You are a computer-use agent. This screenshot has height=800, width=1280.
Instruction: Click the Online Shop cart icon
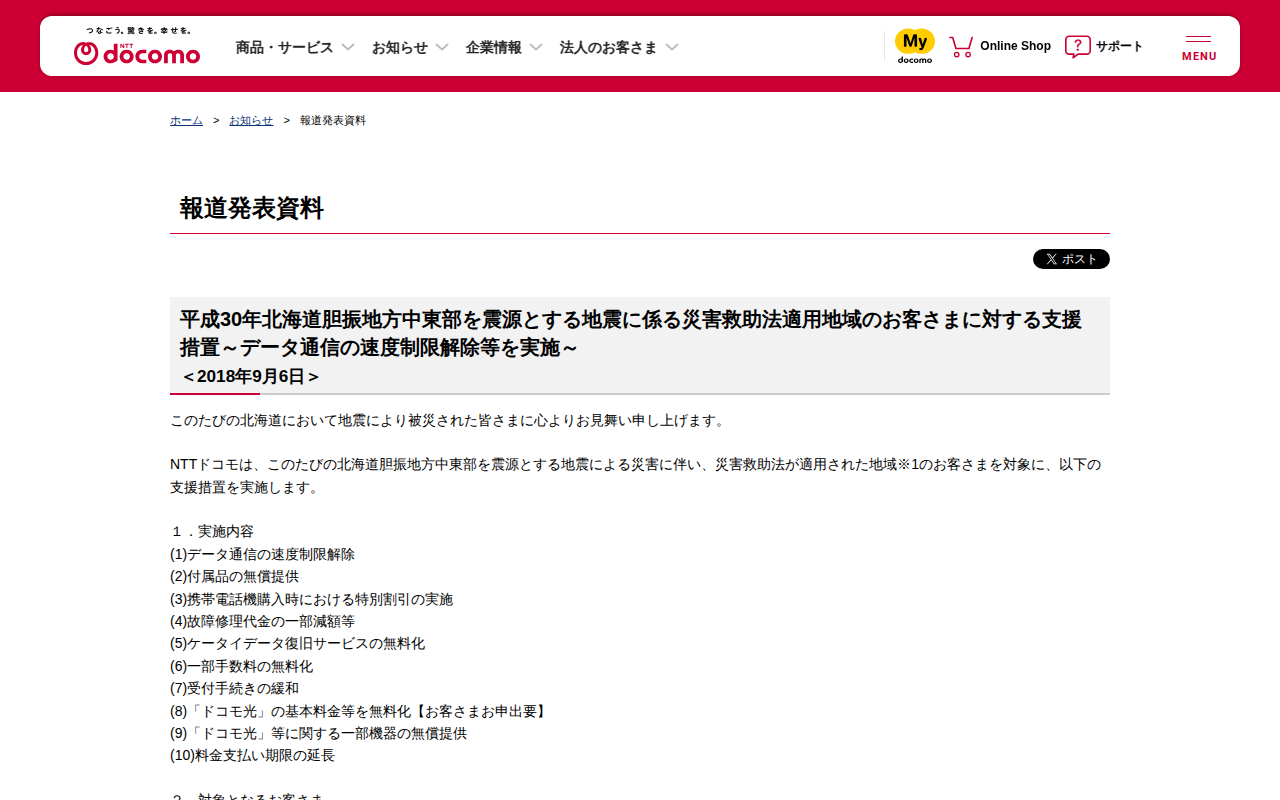[x=961, y=46]
